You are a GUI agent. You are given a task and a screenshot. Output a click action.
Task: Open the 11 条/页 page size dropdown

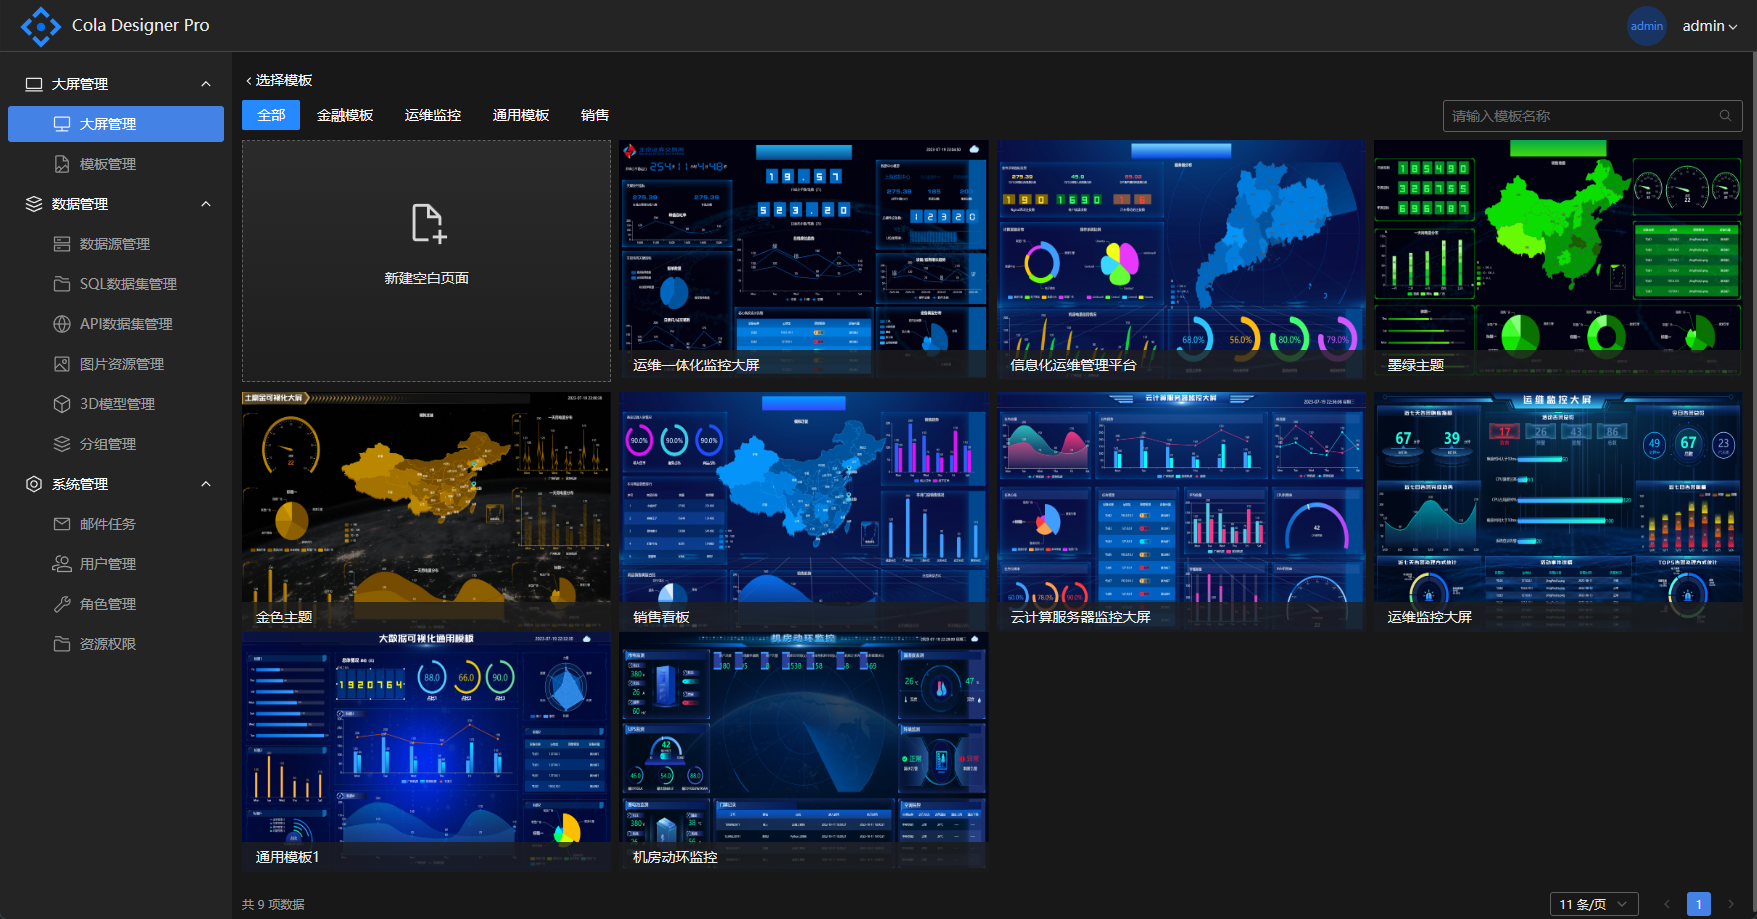1593,904
